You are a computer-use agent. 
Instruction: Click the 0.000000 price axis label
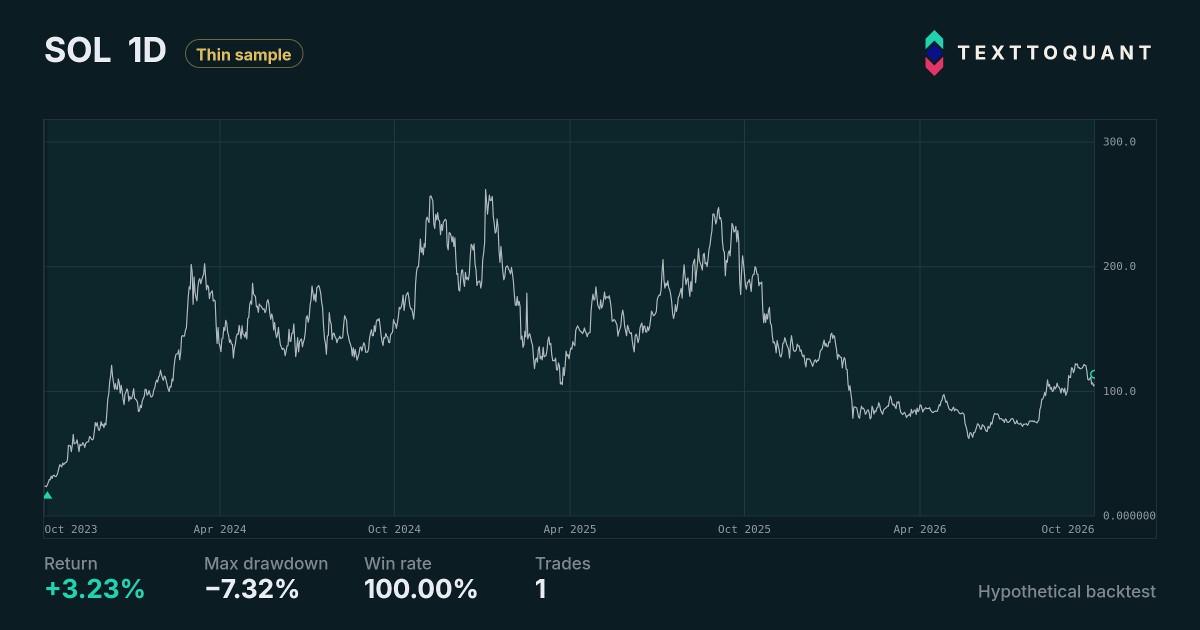click(x=1129, y=516)
